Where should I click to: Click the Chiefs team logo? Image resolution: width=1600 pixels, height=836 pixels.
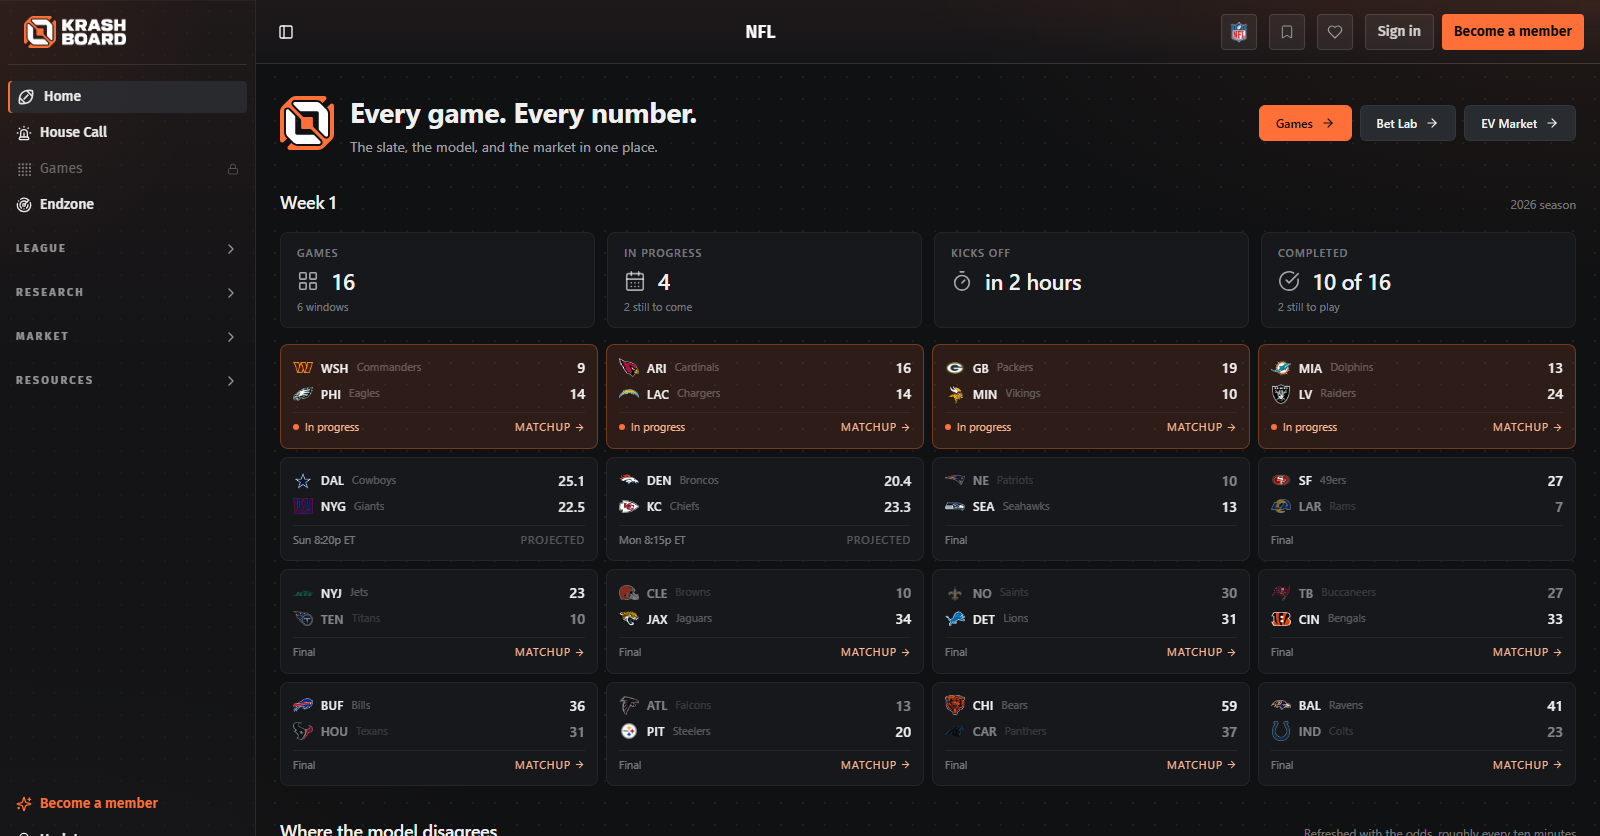629,507
